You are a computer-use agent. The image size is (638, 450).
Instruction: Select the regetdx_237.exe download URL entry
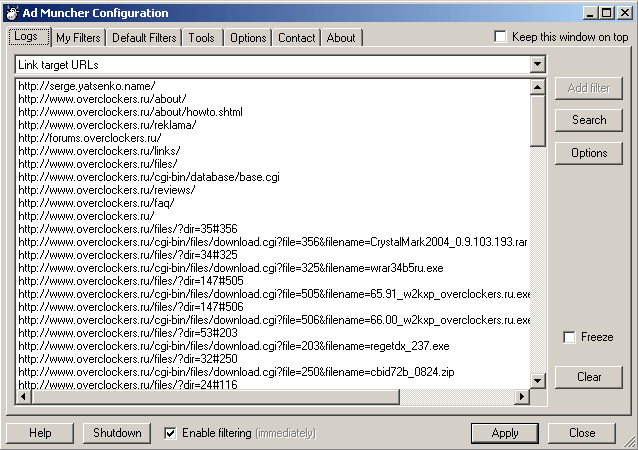pos(234,346)
